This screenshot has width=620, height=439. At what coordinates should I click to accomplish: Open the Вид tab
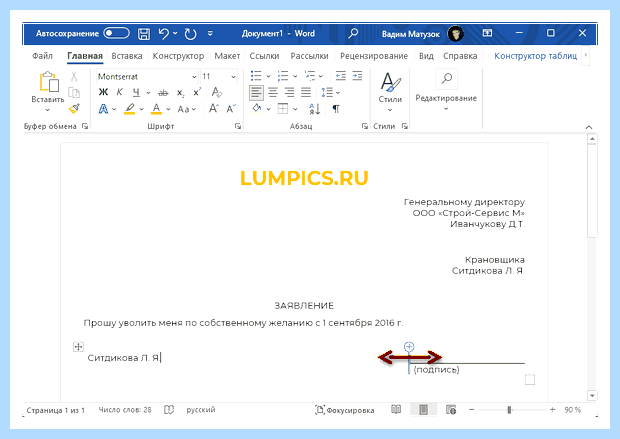coord(426,56)
